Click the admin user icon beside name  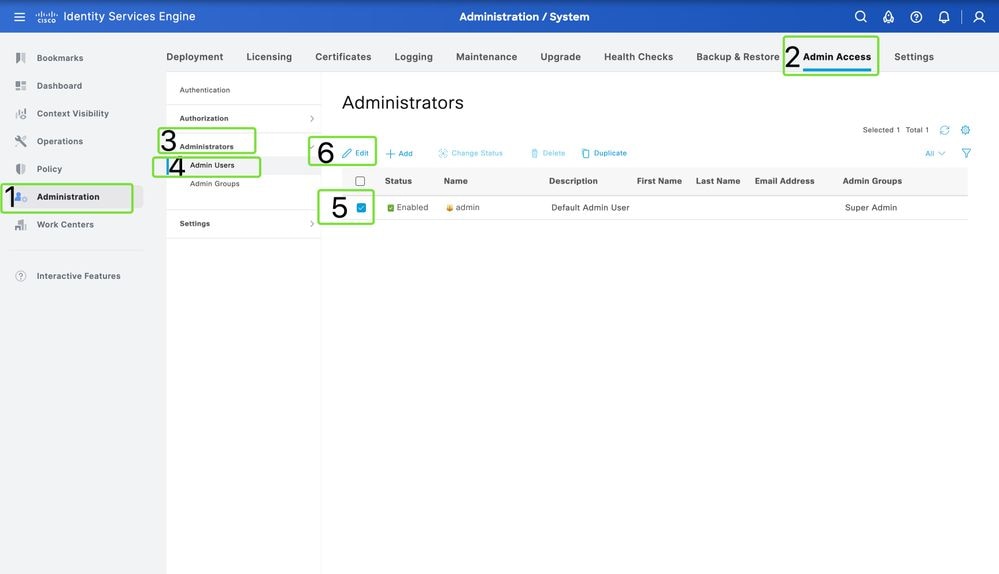pyautogui.click(x=449, y=208)
